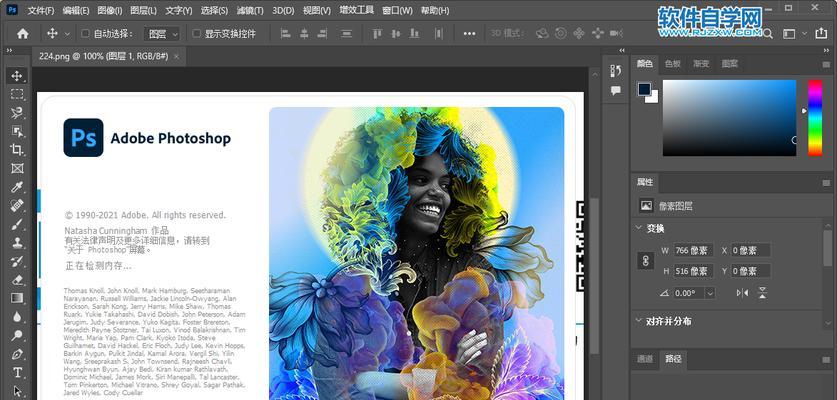Click the flip horizontal icon in Transform
Screen dimensions: 837x400
pos(742,293)
